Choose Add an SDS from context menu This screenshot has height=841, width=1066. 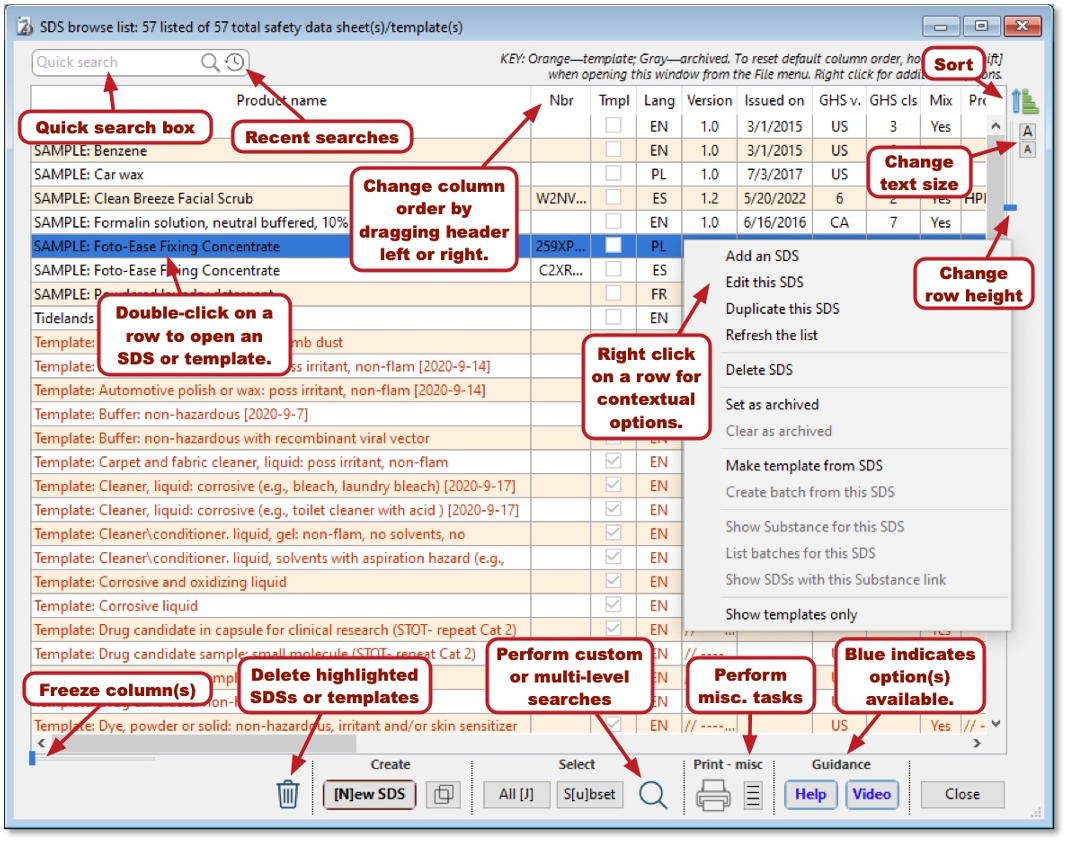pos(762,256)
